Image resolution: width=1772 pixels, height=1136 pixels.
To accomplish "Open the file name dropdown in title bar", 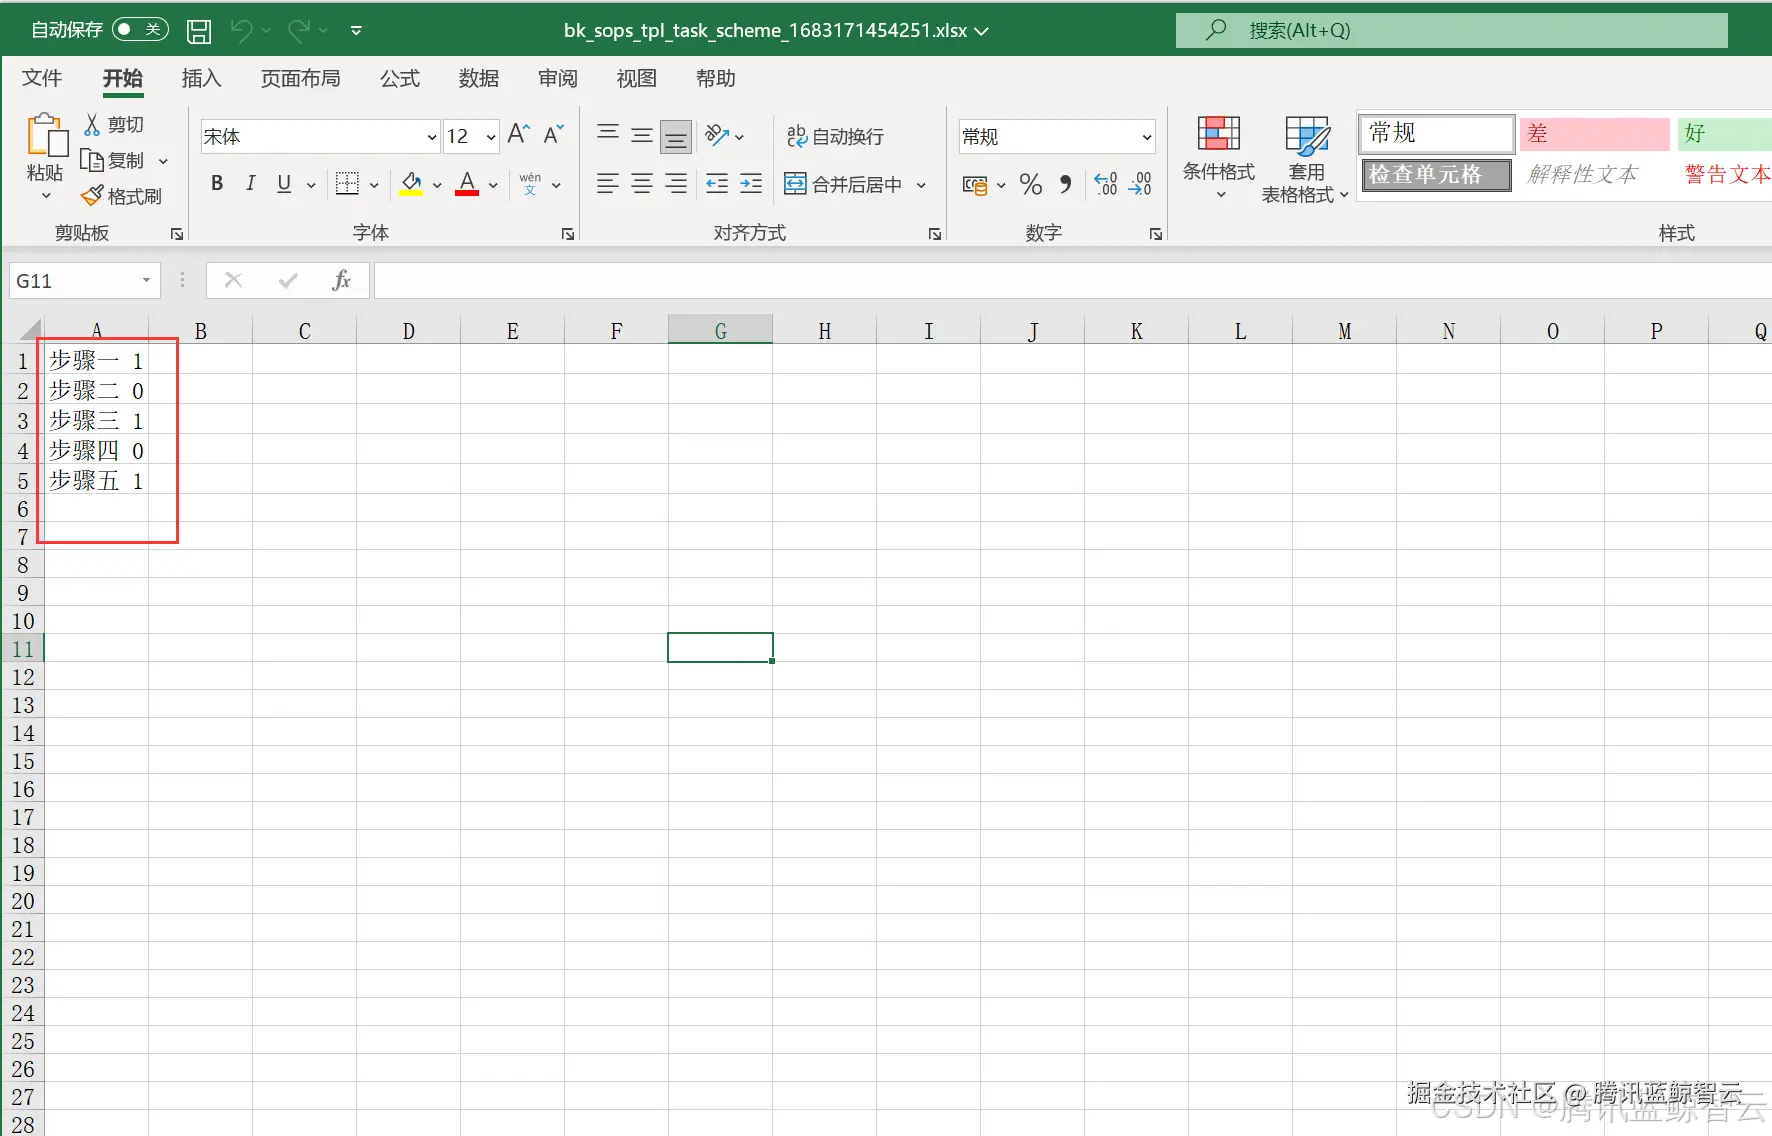I will point(982,31).
